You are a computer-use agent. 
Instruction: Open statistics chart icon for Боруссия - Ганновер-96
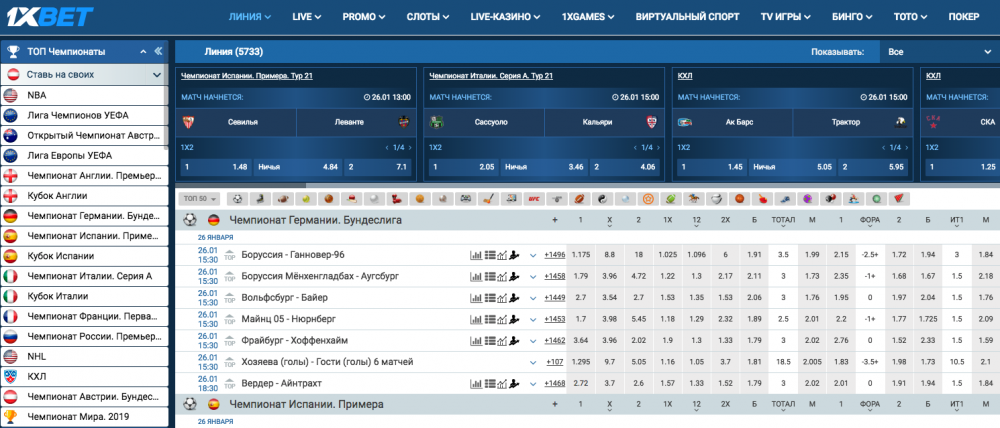coord(476,255)
